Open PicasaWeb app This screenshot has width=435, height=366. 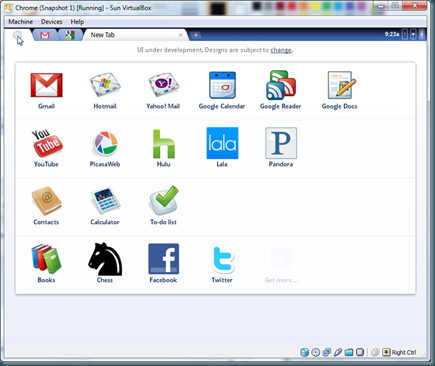click(105, 144)
